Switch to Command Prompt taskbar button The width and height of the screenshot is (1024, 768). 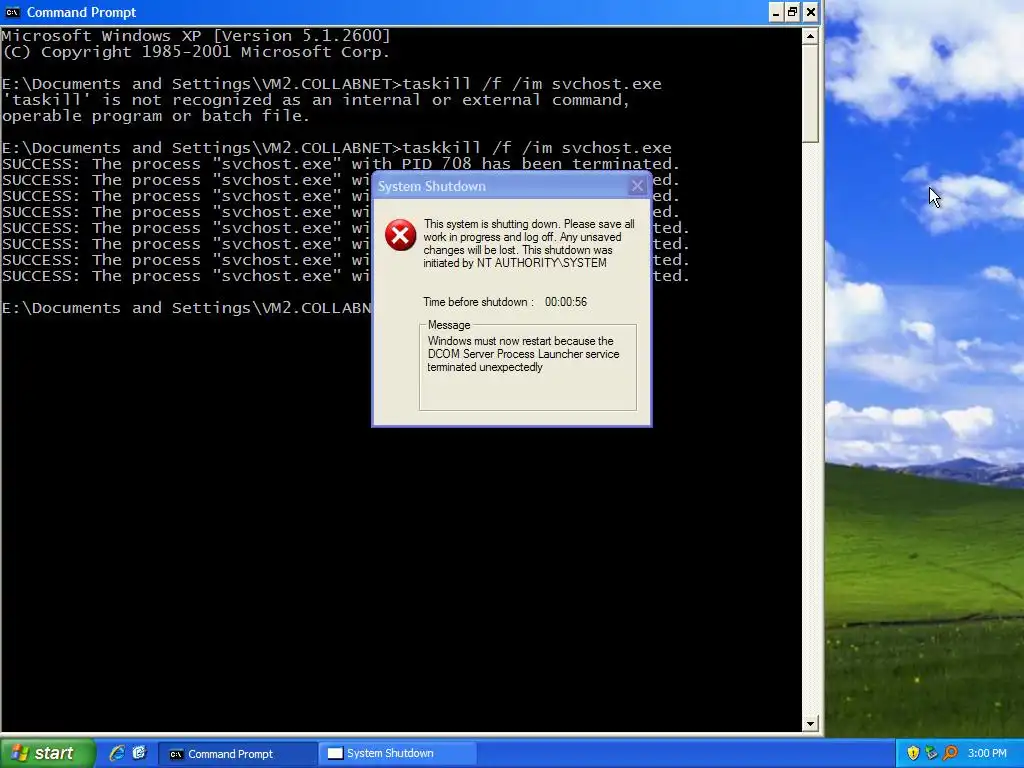(x=238, y=754)
